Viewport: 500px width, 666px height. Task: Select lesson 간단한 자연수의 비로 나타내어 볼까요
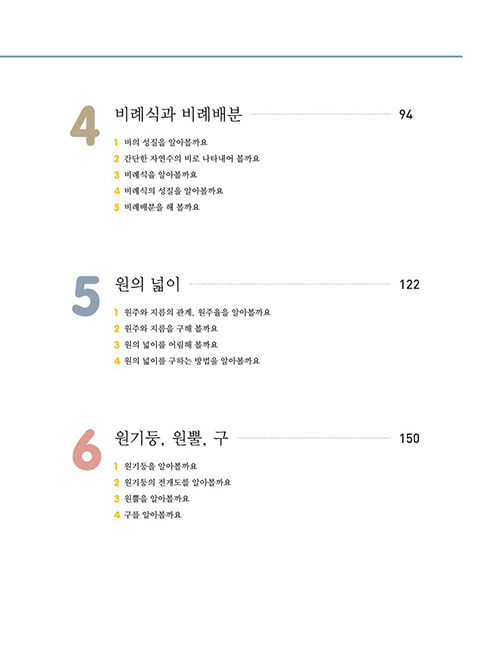point(192,158)
